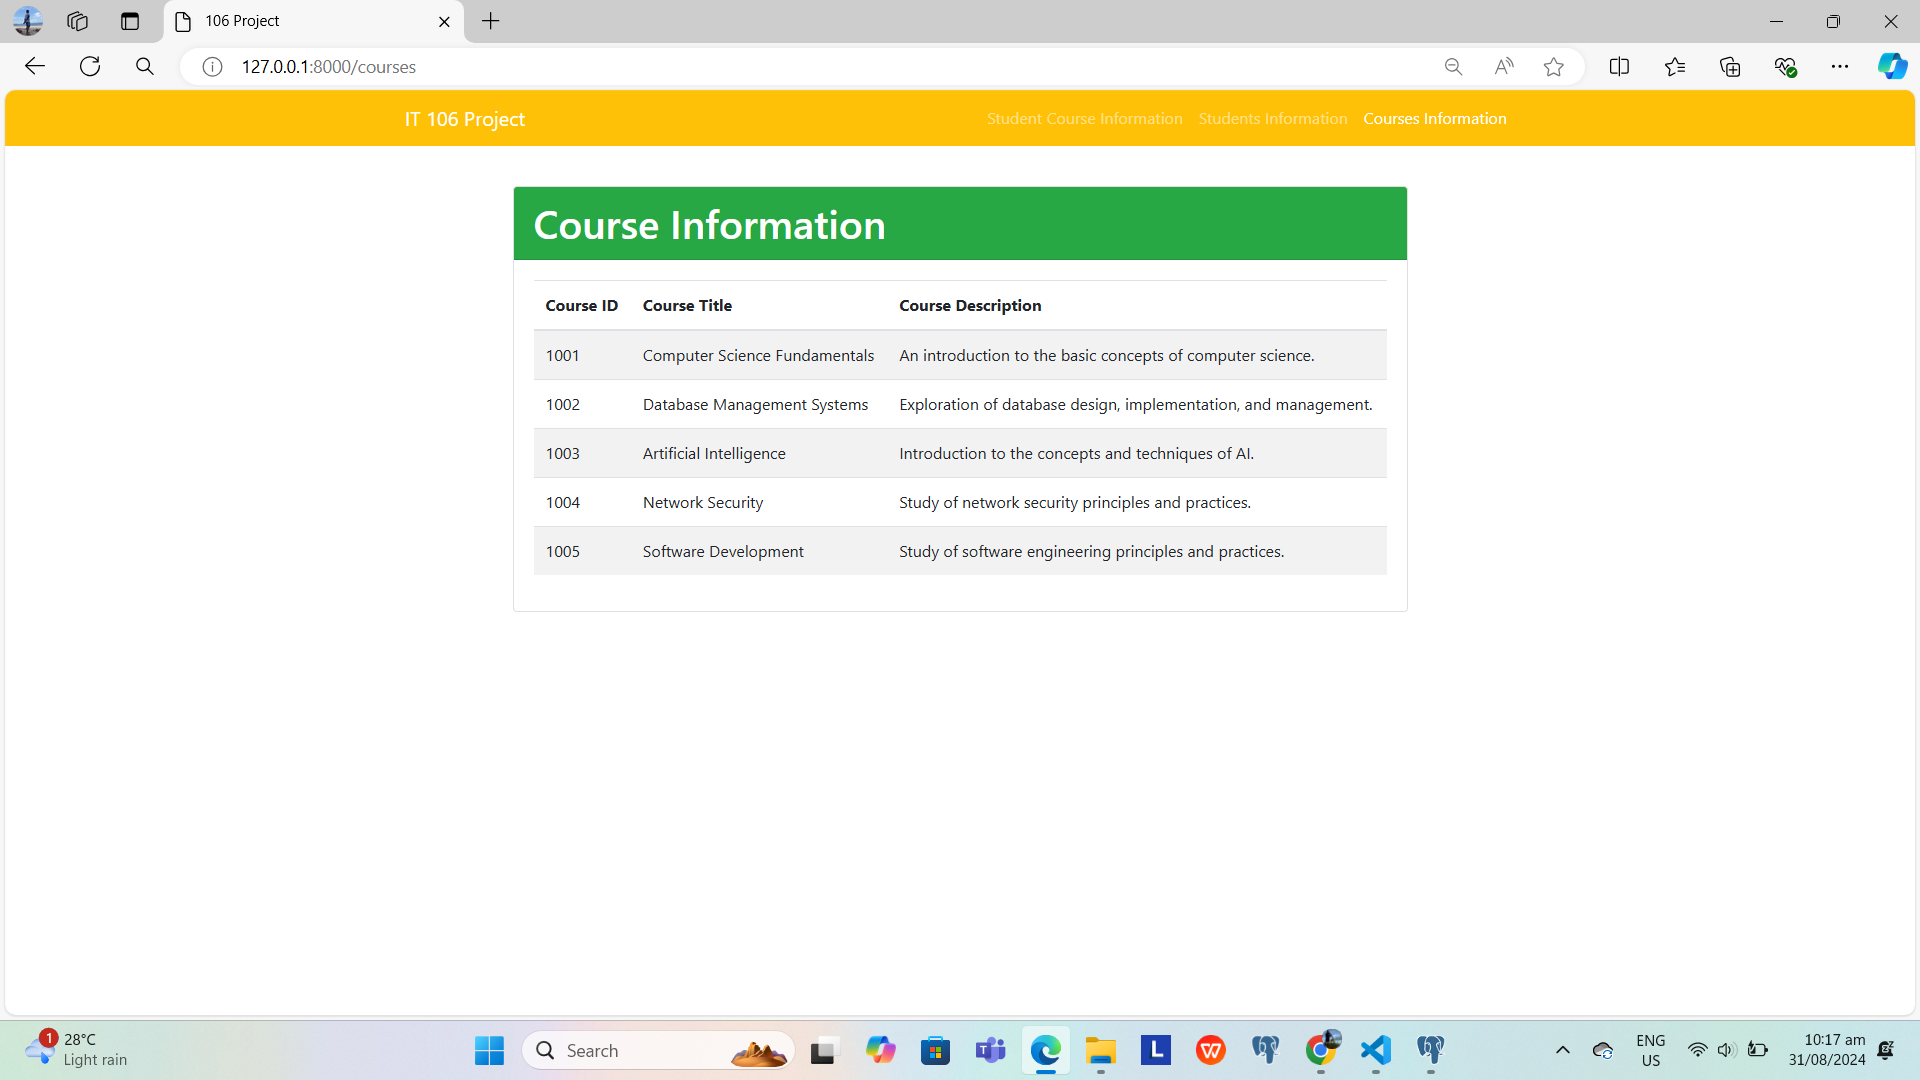1920x1080 pixels.
Task: Click the Zoom out magnifier icon
Action: [1453, 67]
